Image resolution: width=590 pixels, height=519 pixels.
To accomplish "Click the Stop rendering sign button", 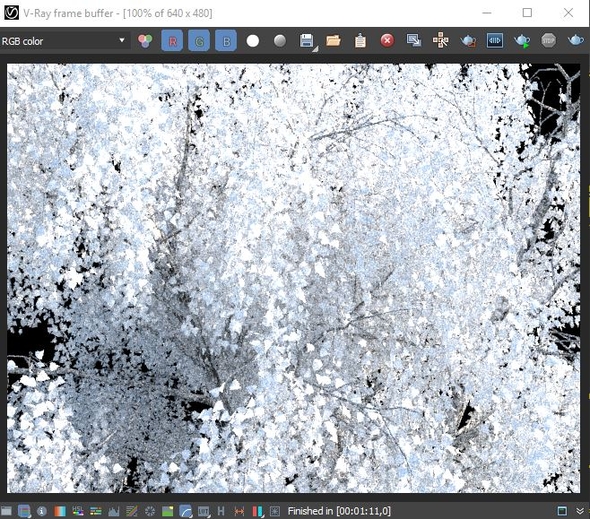I will [x=549, y=40].
